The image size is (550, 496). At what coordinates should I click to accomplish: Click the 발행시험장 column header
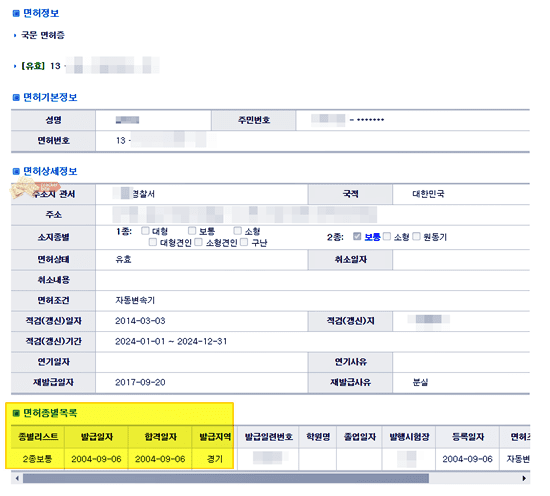click(x=409, y=437)
